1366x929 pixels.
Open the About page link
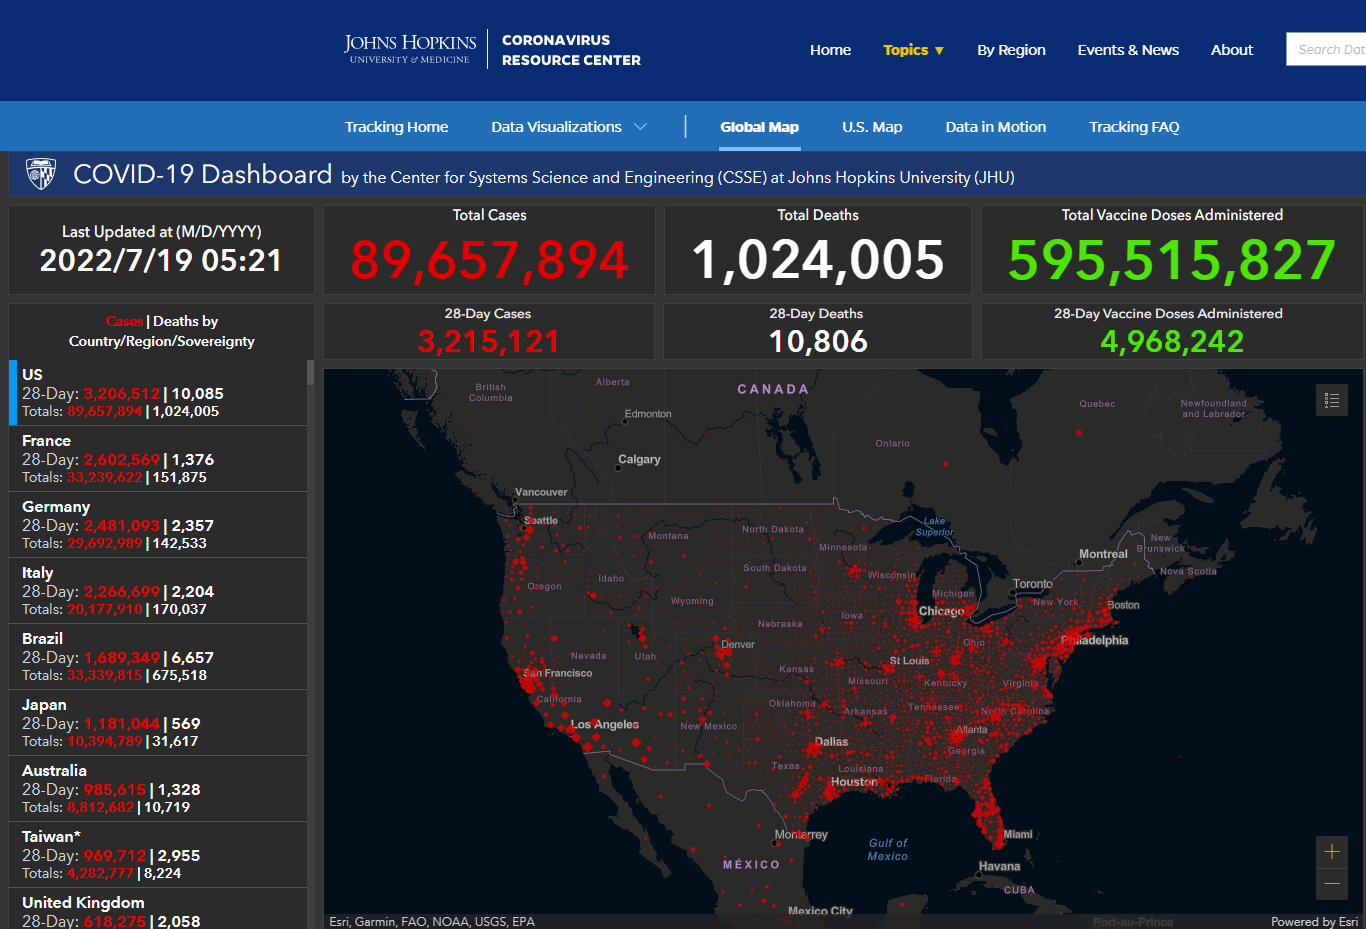pyautogui.click(x=1231, y=50)
